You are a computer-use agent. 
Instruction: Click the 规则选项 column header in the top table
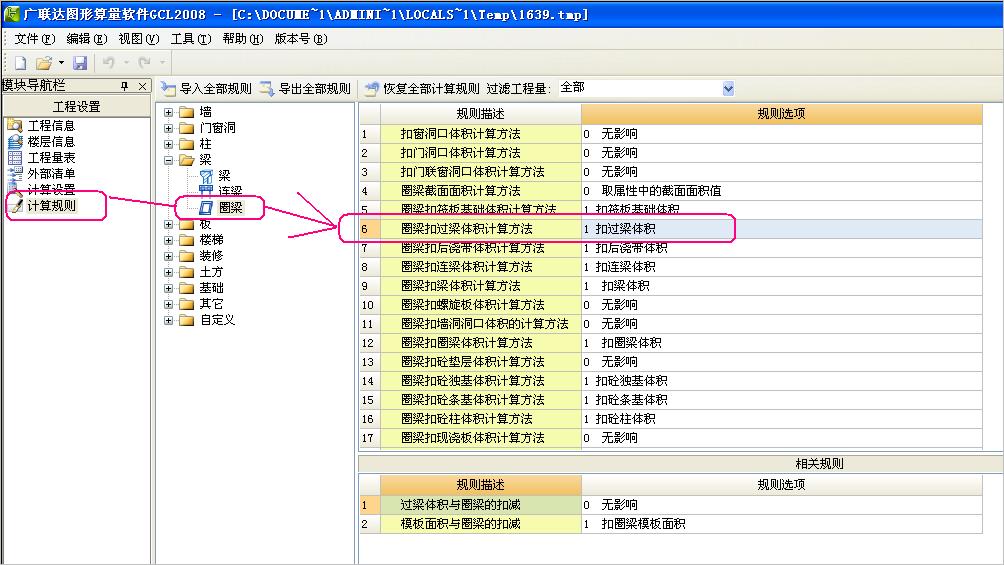(781, 114)
